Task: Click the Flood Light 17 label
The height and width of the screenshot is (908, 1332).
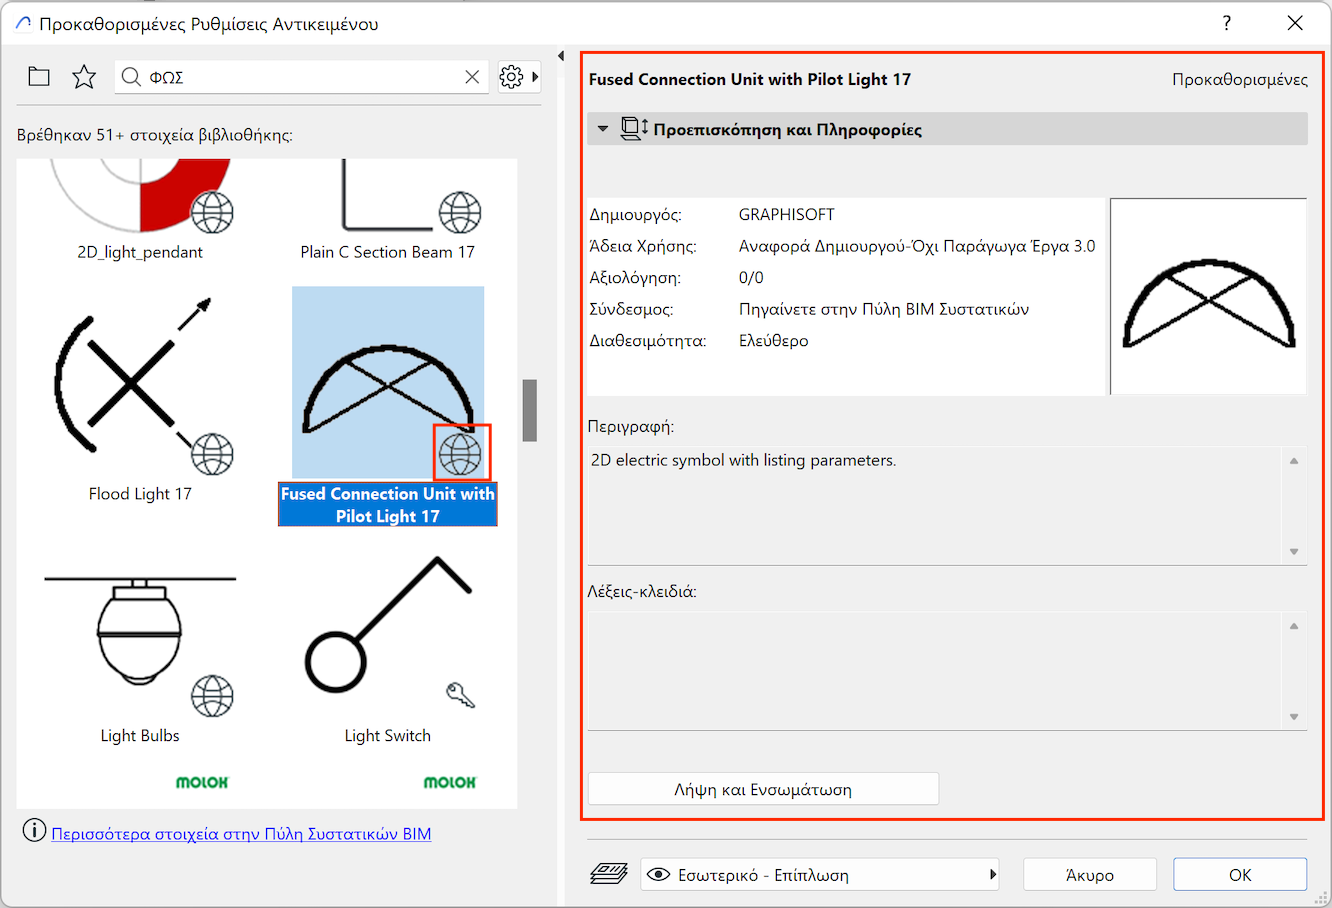Action: pos(140,494)
